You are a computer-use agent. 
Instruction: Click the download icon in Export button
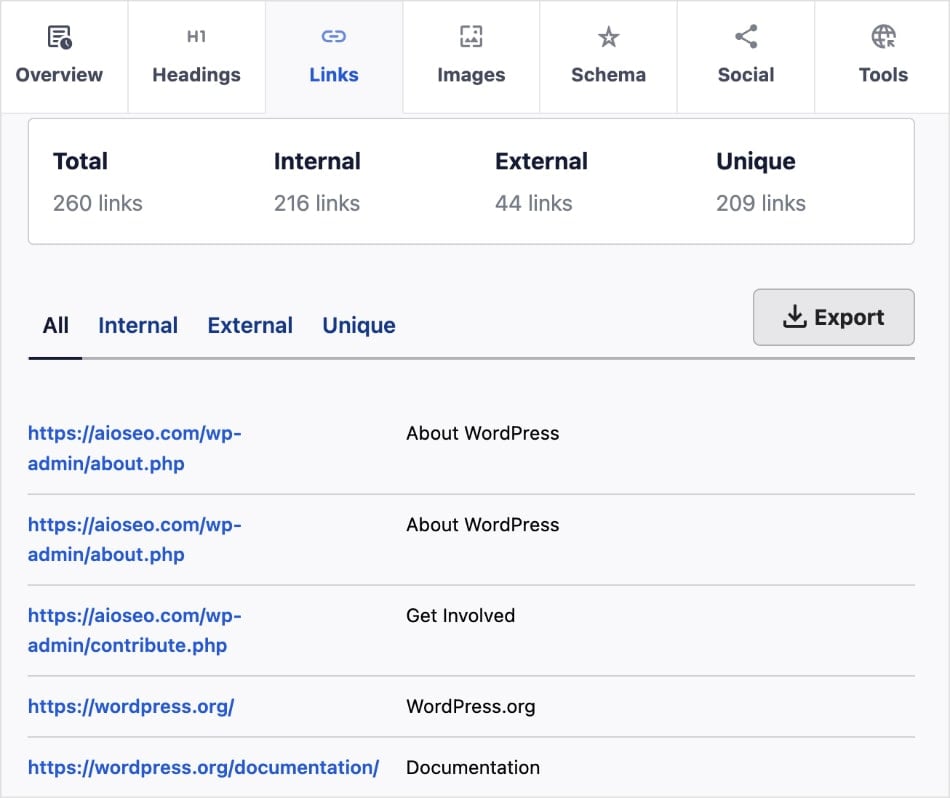click(x=794, y=318)
